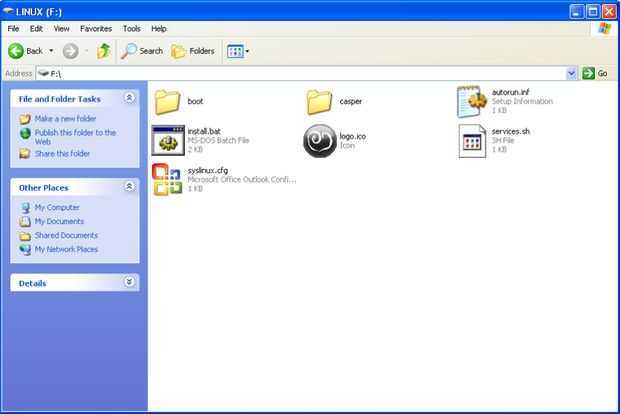The width and height of the screenshot is (620, 414).
Task: Open the View menu
Action: click(x=61, y=28)
